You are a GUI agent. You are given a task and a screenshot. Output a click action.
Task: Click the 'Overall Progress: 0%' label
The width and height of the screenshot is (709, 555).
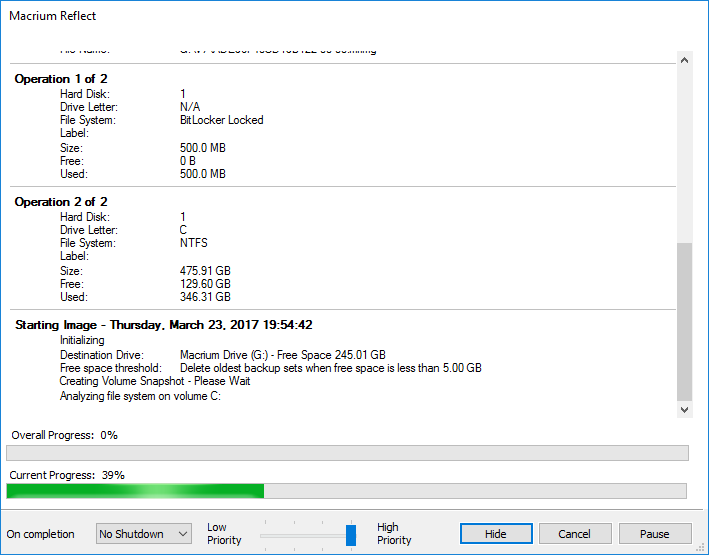[x=65, y=435]
